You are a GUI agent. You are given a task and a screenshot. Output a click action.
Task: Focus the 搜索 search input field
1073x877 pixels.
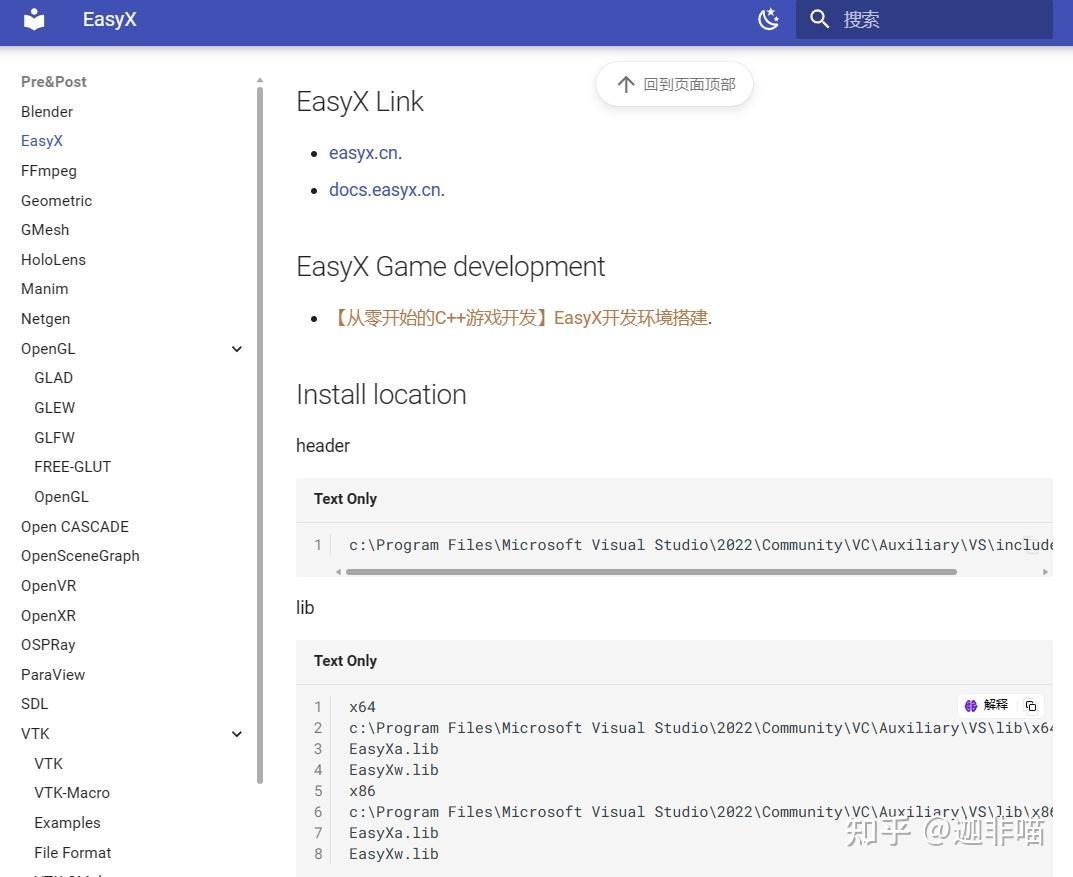(924, 19)
